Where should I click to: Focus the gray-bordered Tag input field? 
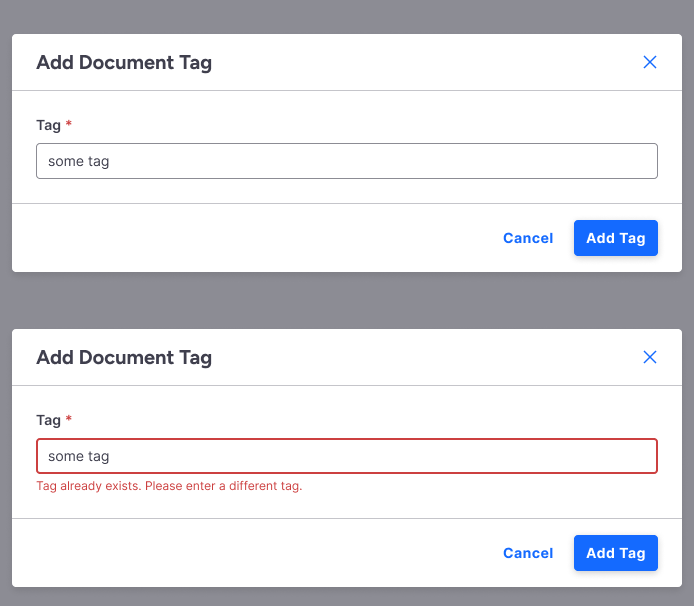(x=400, y=161)
